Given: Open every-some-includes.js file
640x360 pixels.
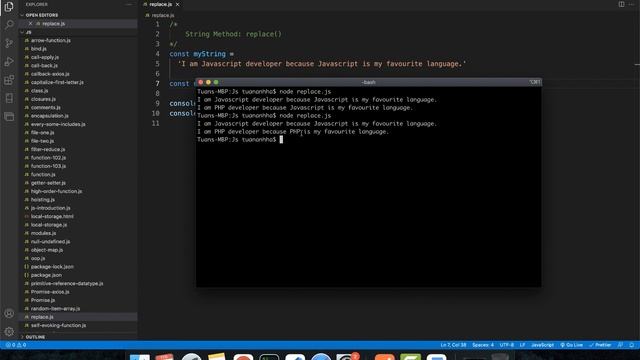Looking at the screenshot, I should [x=58, y=124].
